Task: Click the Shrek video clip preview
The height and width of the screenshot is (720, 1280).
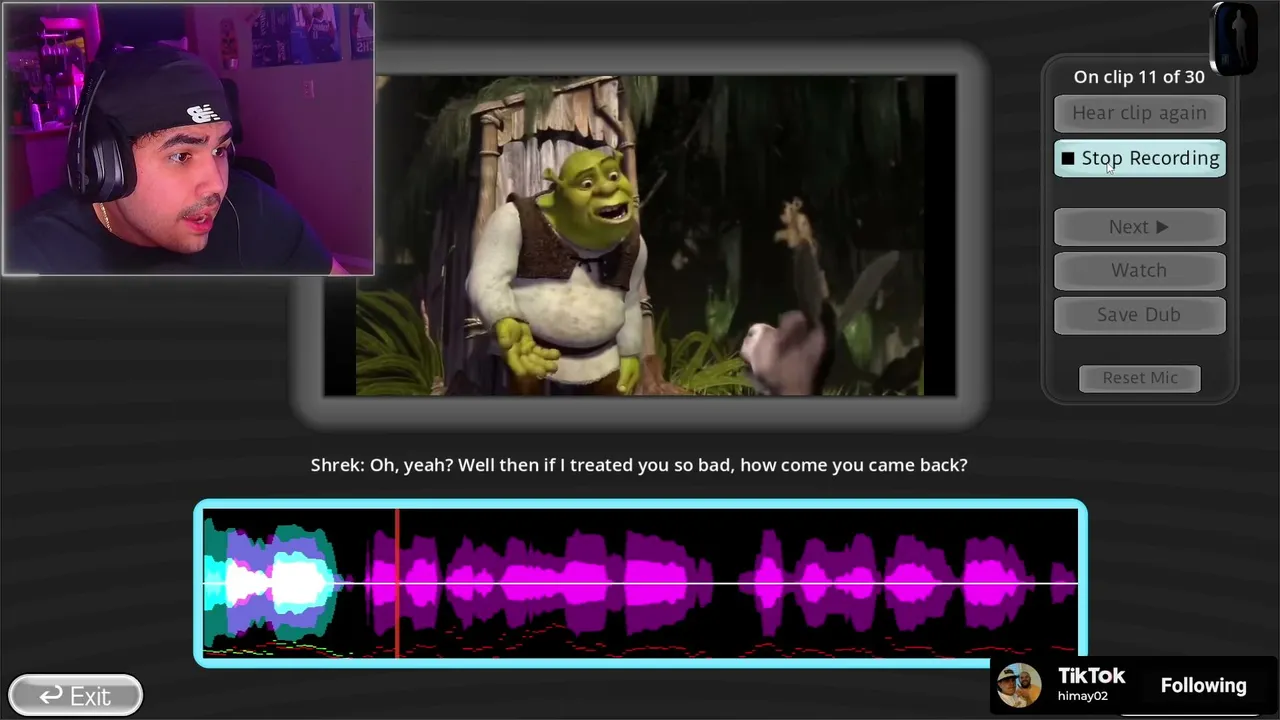Action: (x=640, y=236)
